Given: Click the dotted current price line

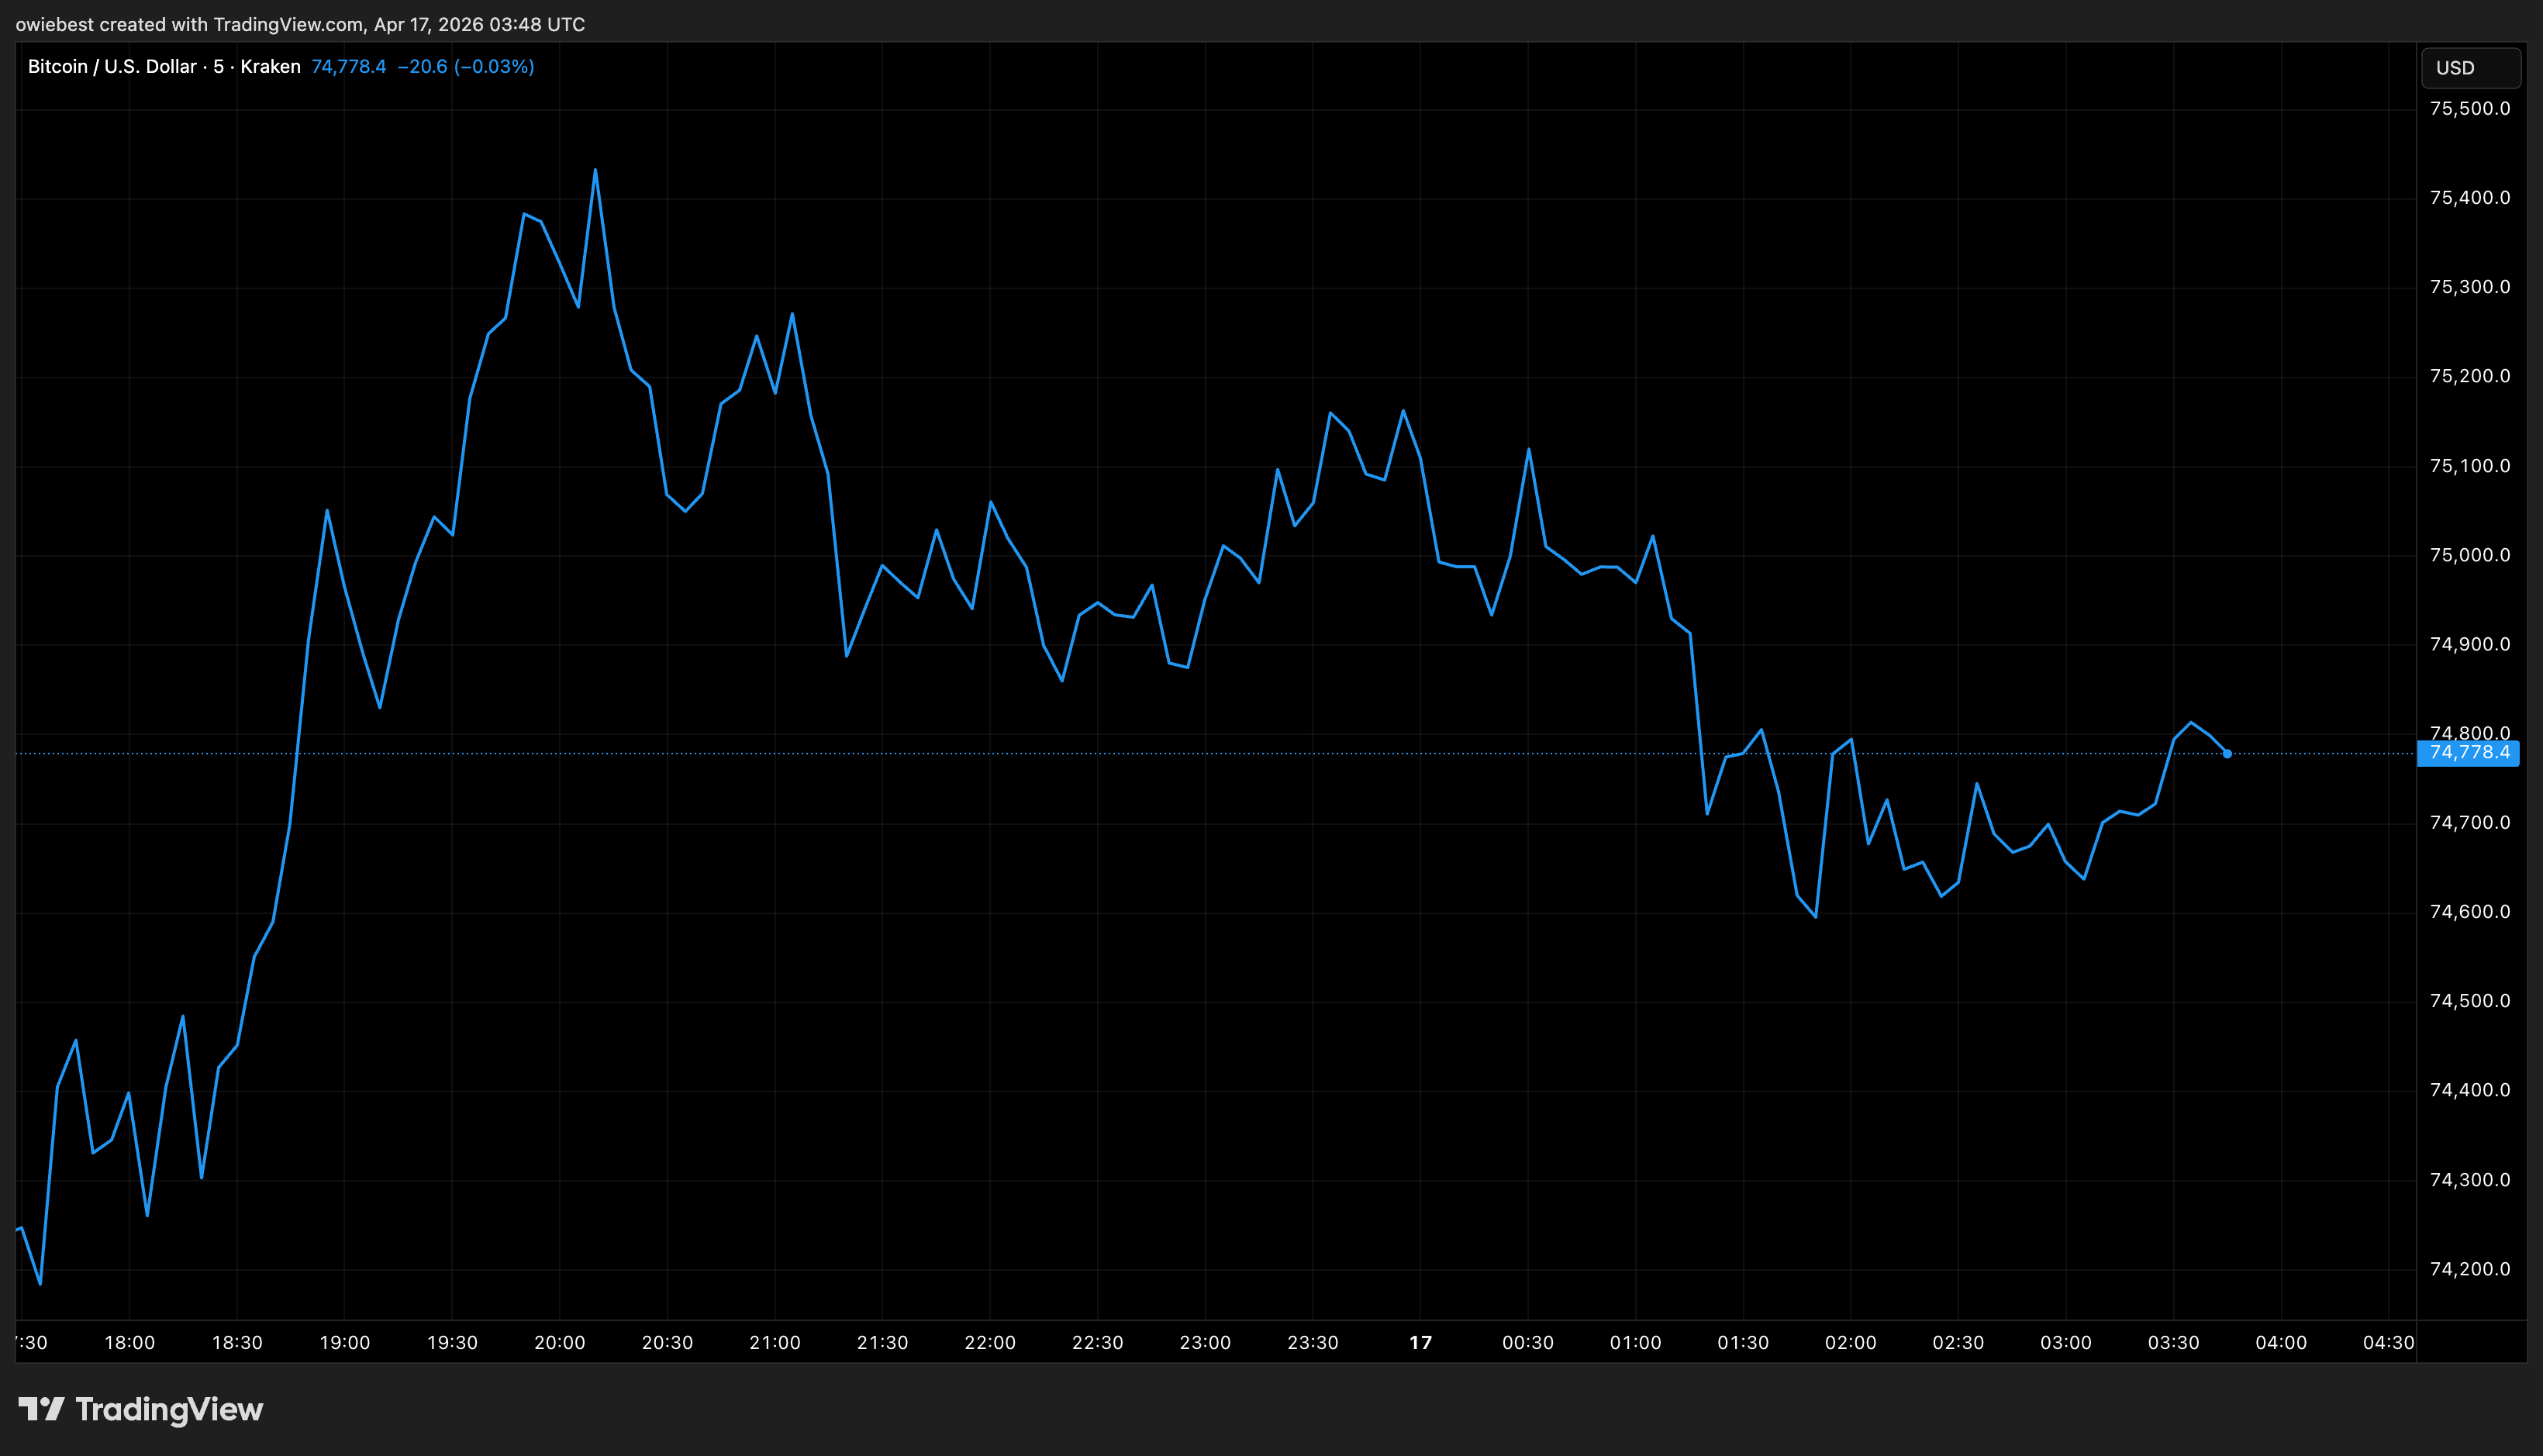Looking at the screenshot, I should (1200, 755).
